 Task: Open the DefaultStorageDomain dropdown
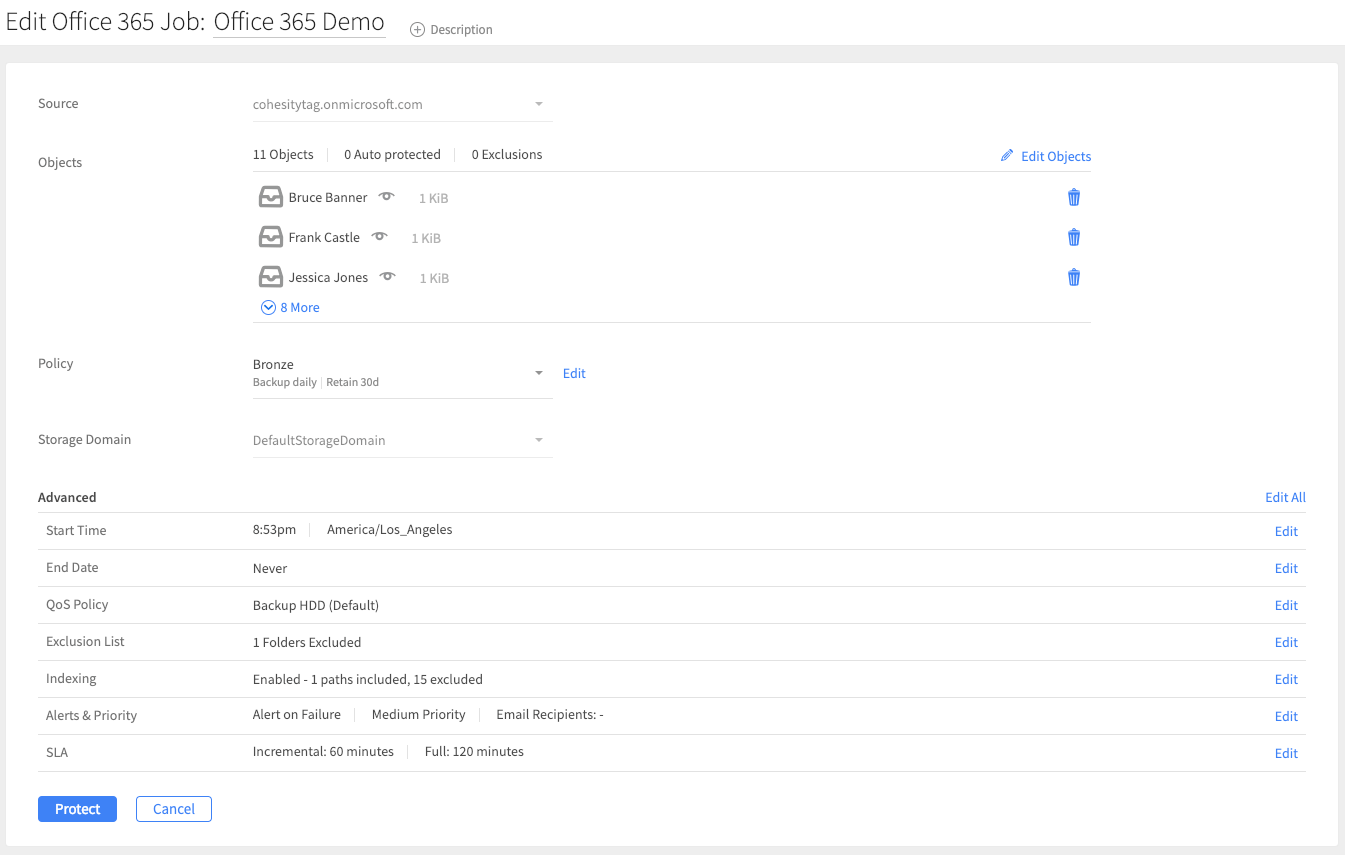539,440
